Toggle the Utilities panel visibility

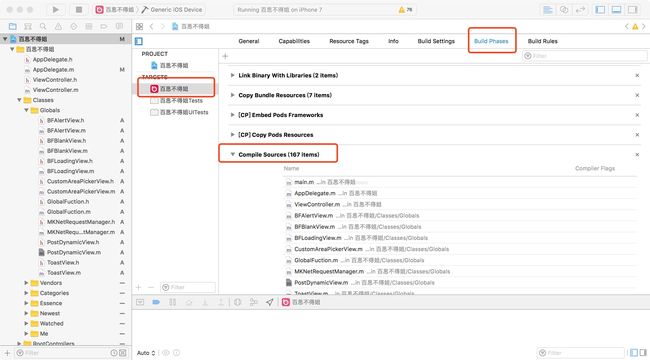point(633,10)
